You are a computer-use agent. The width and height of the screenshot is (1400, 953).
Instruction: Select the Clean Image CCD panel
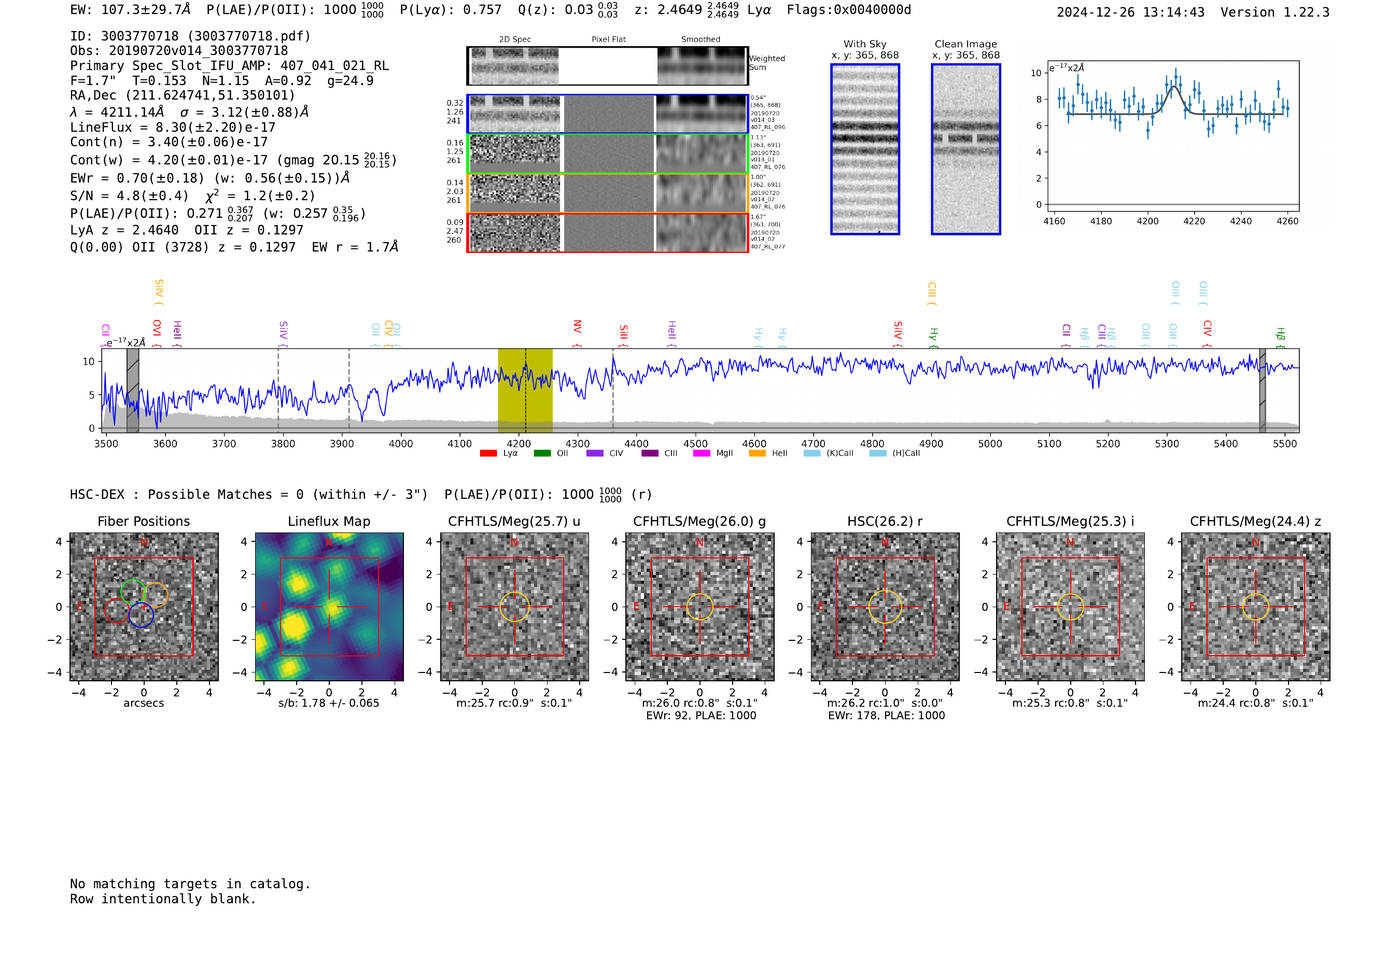(966, 149)
